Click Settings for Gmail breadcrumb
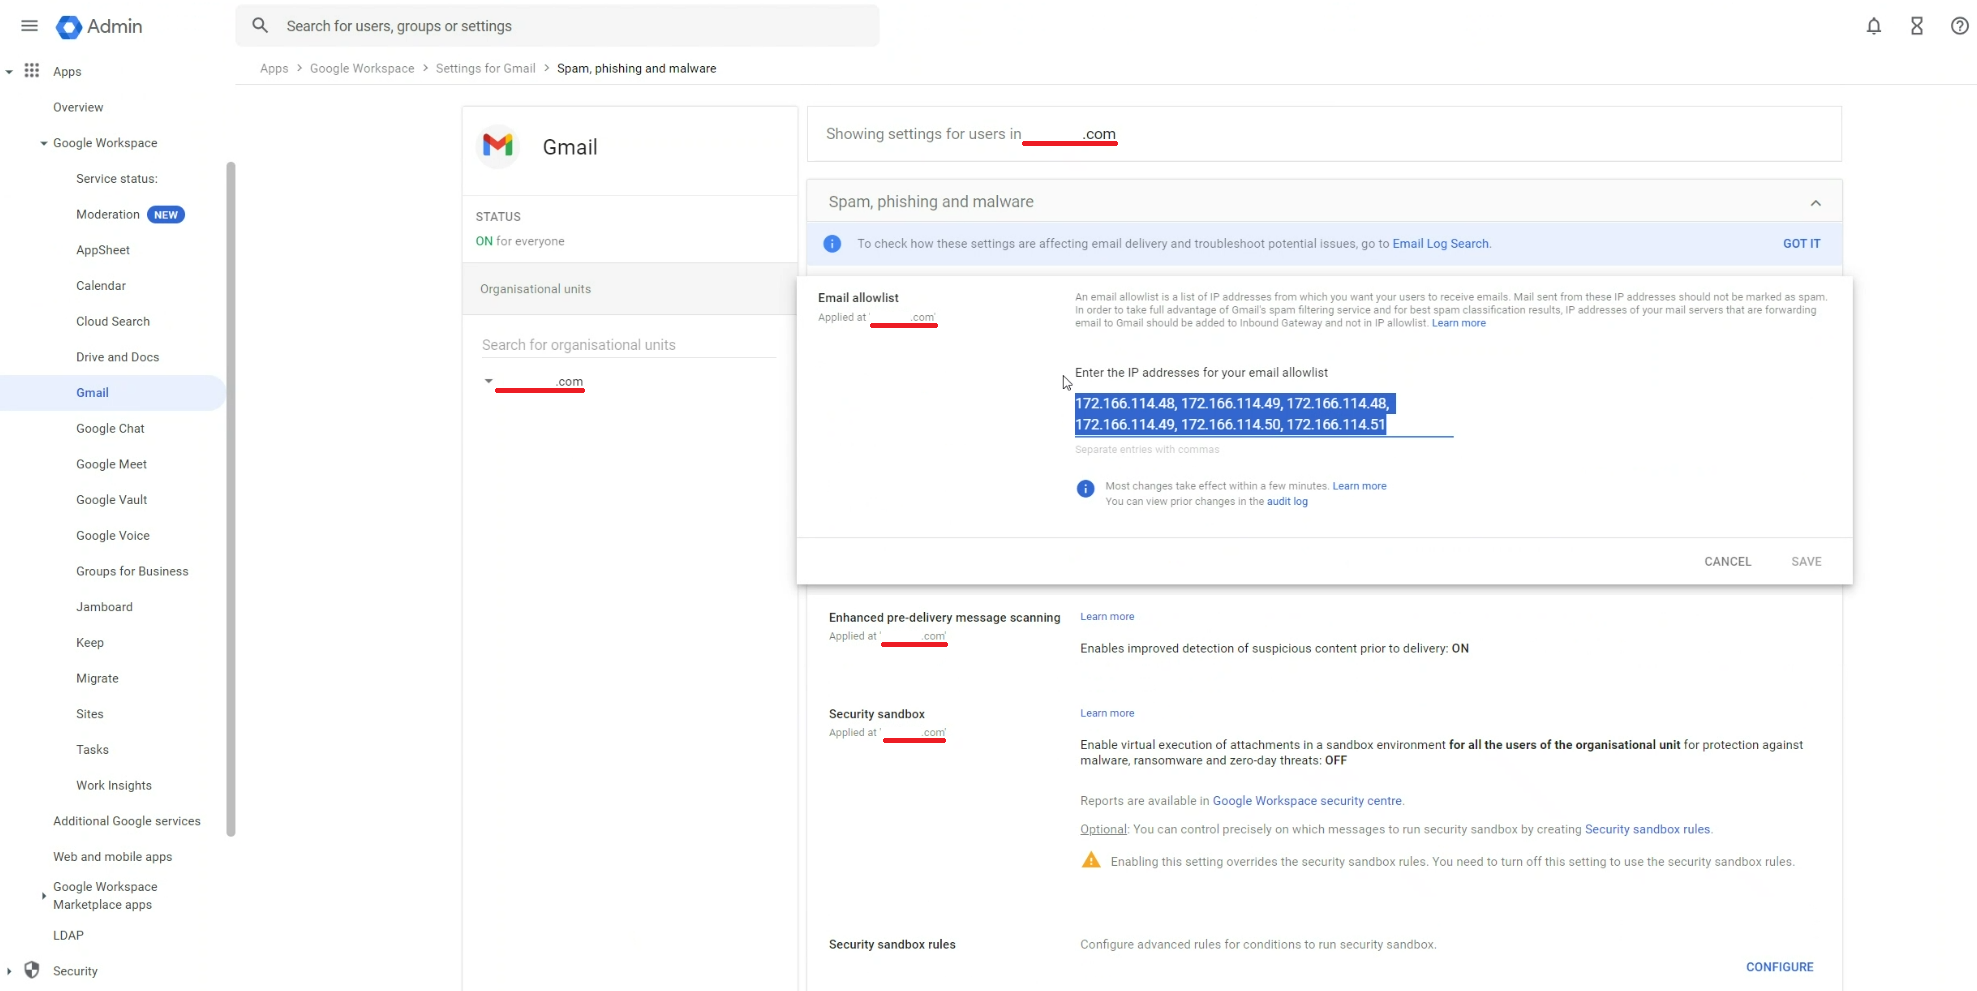1977x991 pixels. coord(486,69)
